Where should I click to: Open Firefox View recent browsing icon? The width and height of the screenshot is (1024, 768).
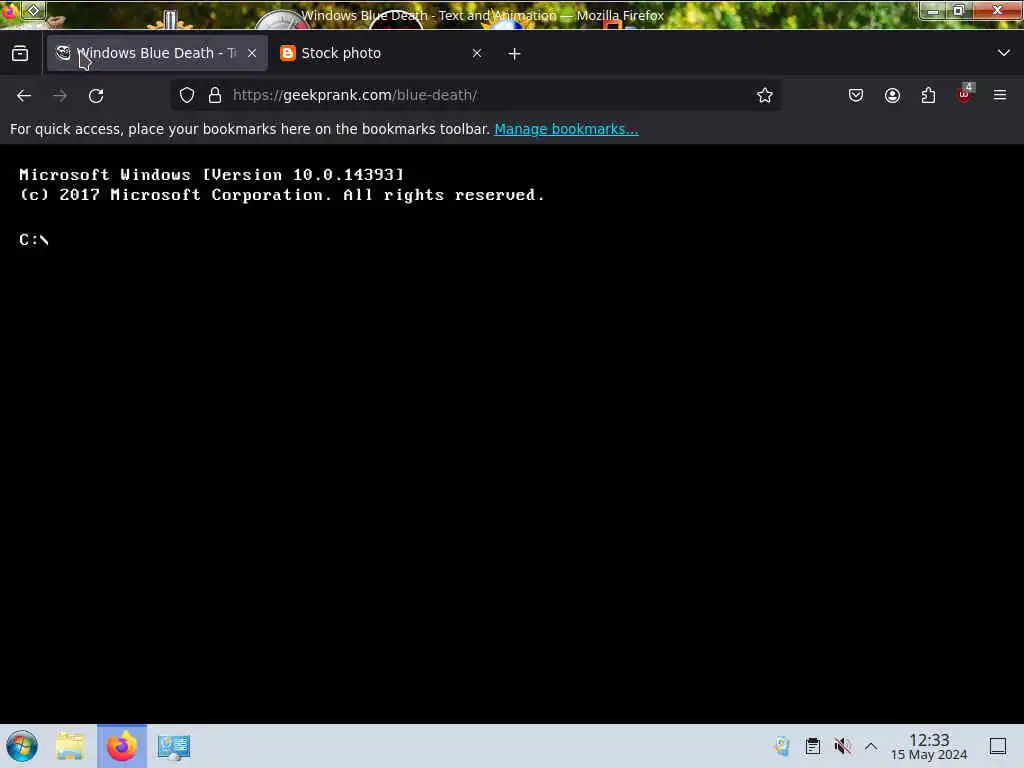pyautogui.click(x=20, y=54)
